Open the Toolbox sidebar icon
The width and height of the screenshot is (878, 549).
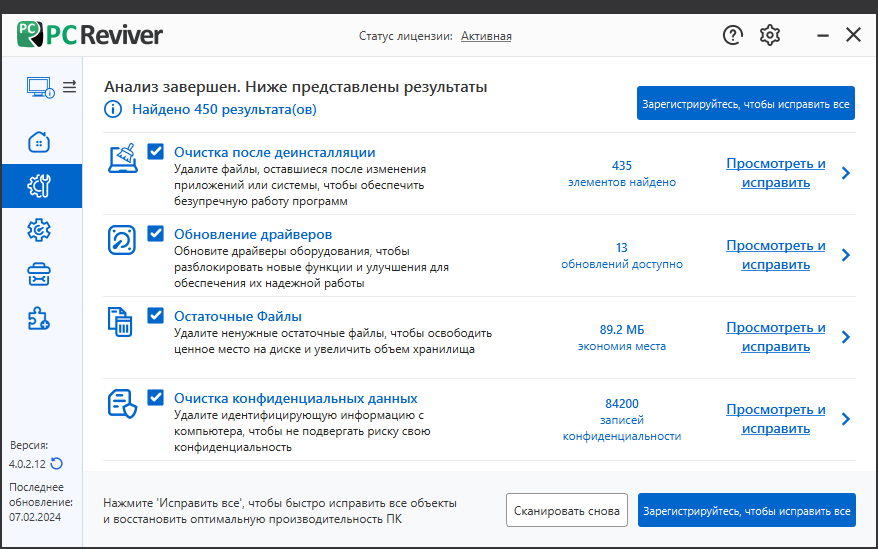tap(39, 274)
